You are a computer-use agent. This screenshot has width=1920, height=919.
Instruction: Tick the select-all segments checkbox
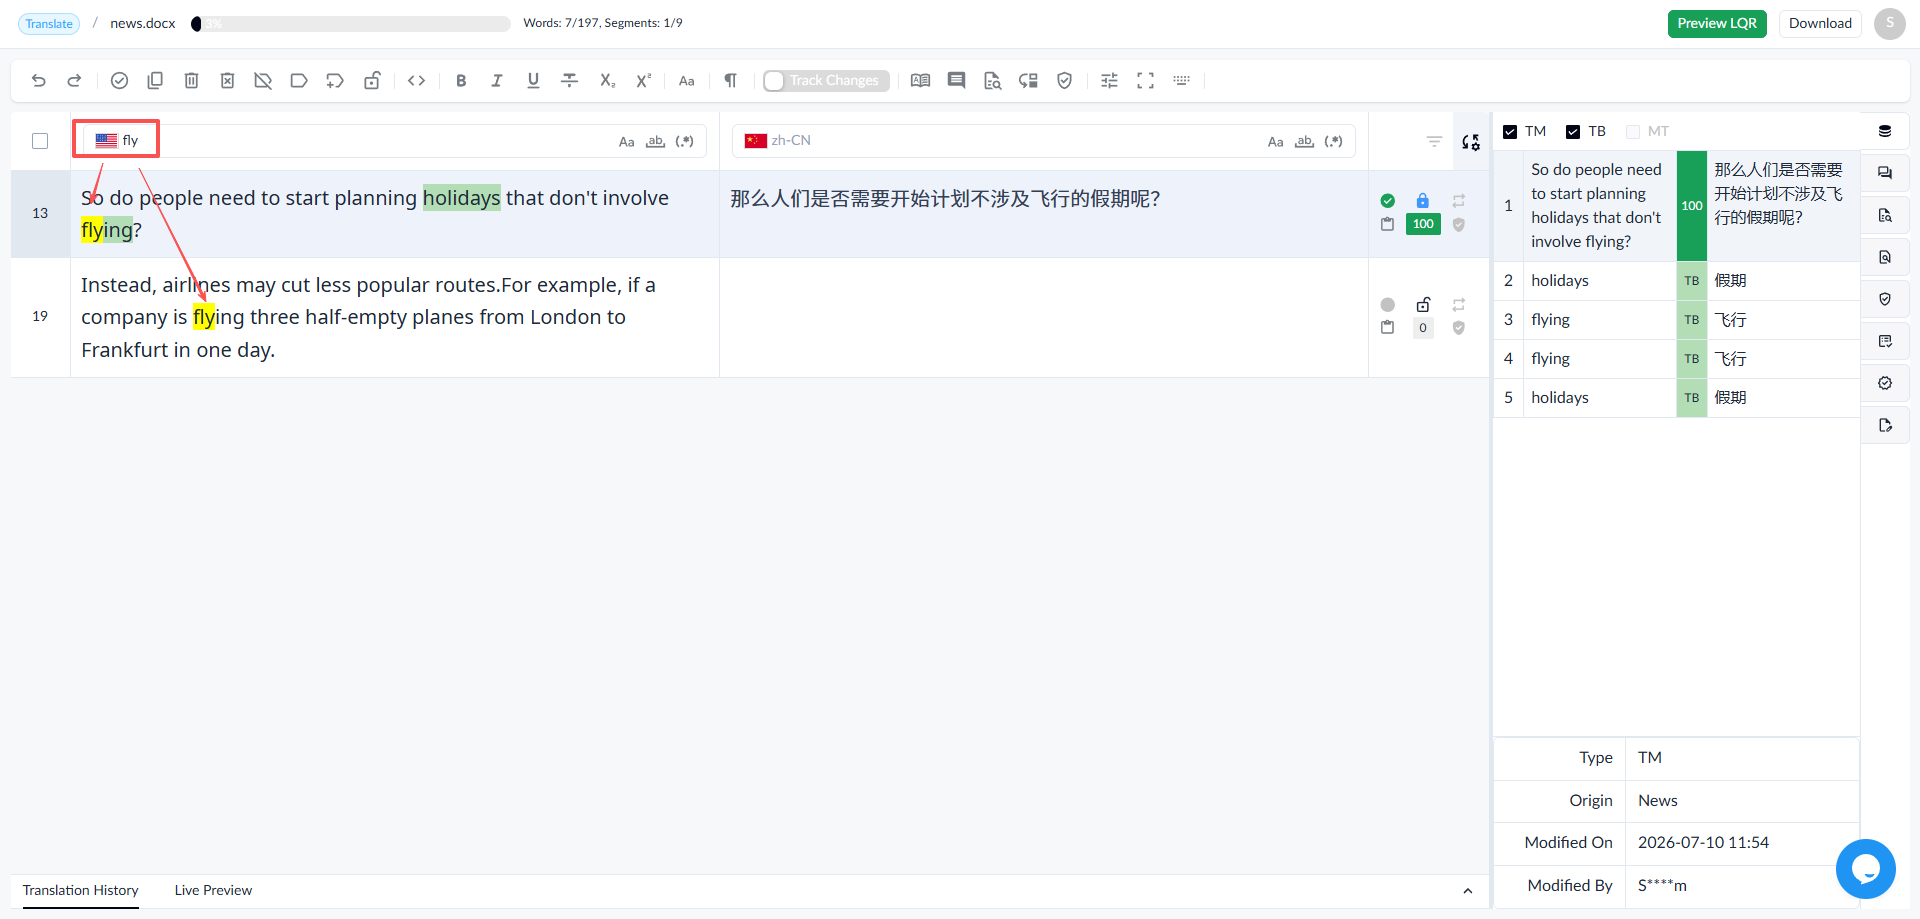(40, 141)
